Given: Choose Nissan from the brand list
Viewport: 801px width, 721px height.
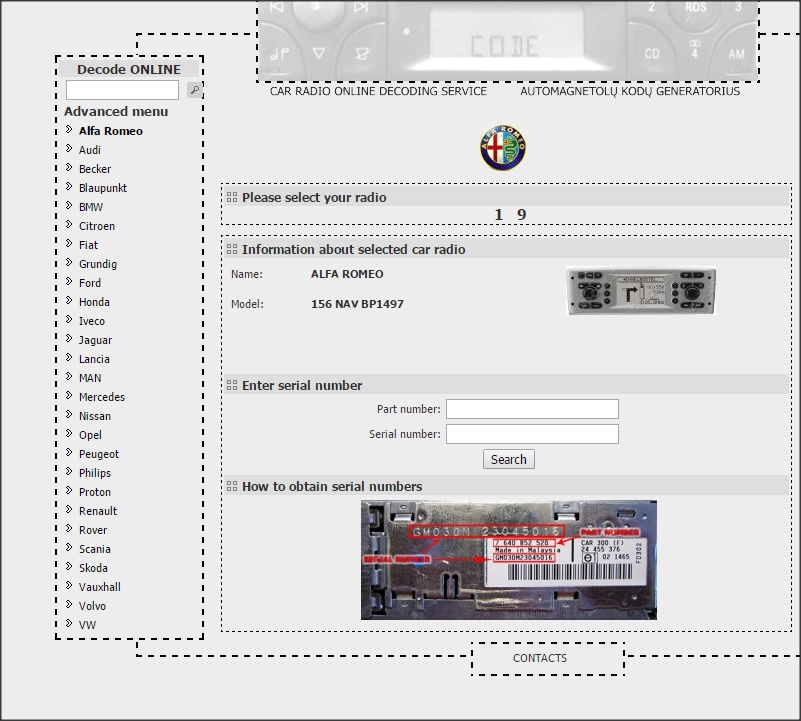Looking at the screenshot, I should pos(95,416).
